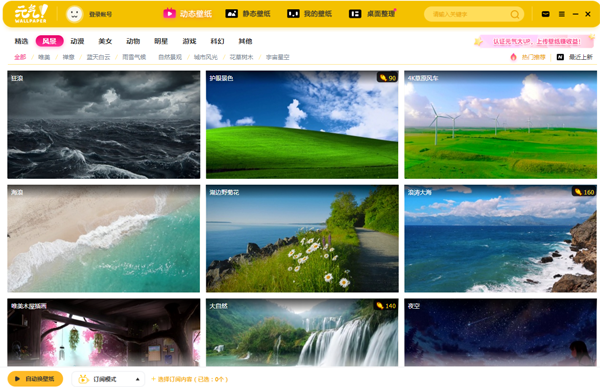Open the 海浪 beach wave wallpaper
Screen dimensions: 600x387
[x=104, y=238]
